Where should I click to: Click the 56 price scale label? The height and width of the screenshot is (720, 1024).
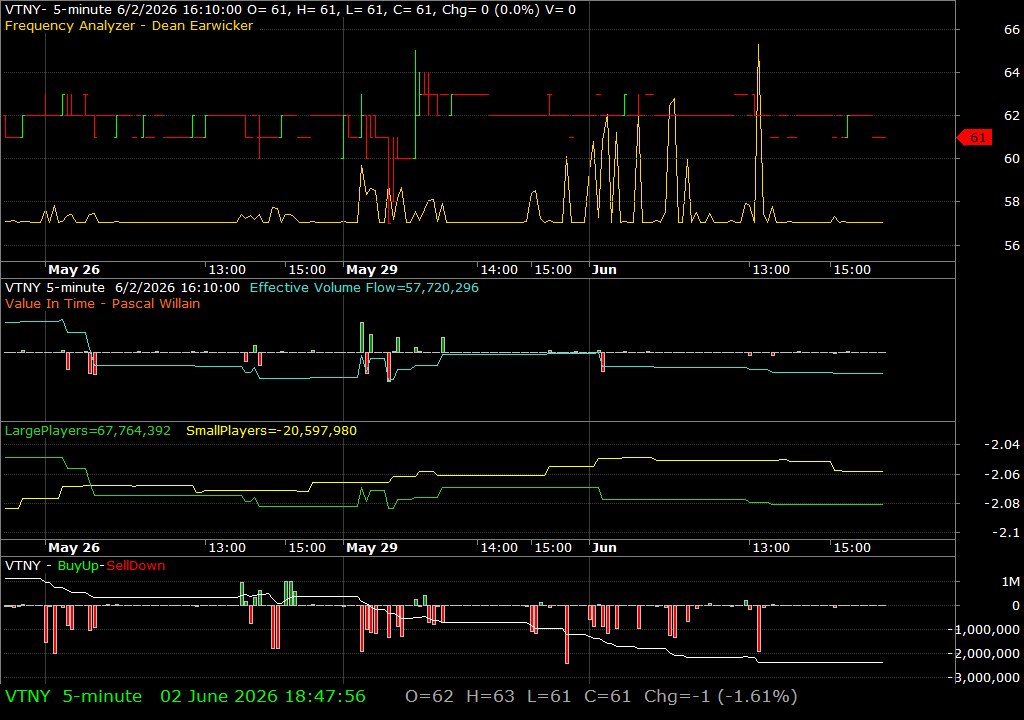(1012, 245)
